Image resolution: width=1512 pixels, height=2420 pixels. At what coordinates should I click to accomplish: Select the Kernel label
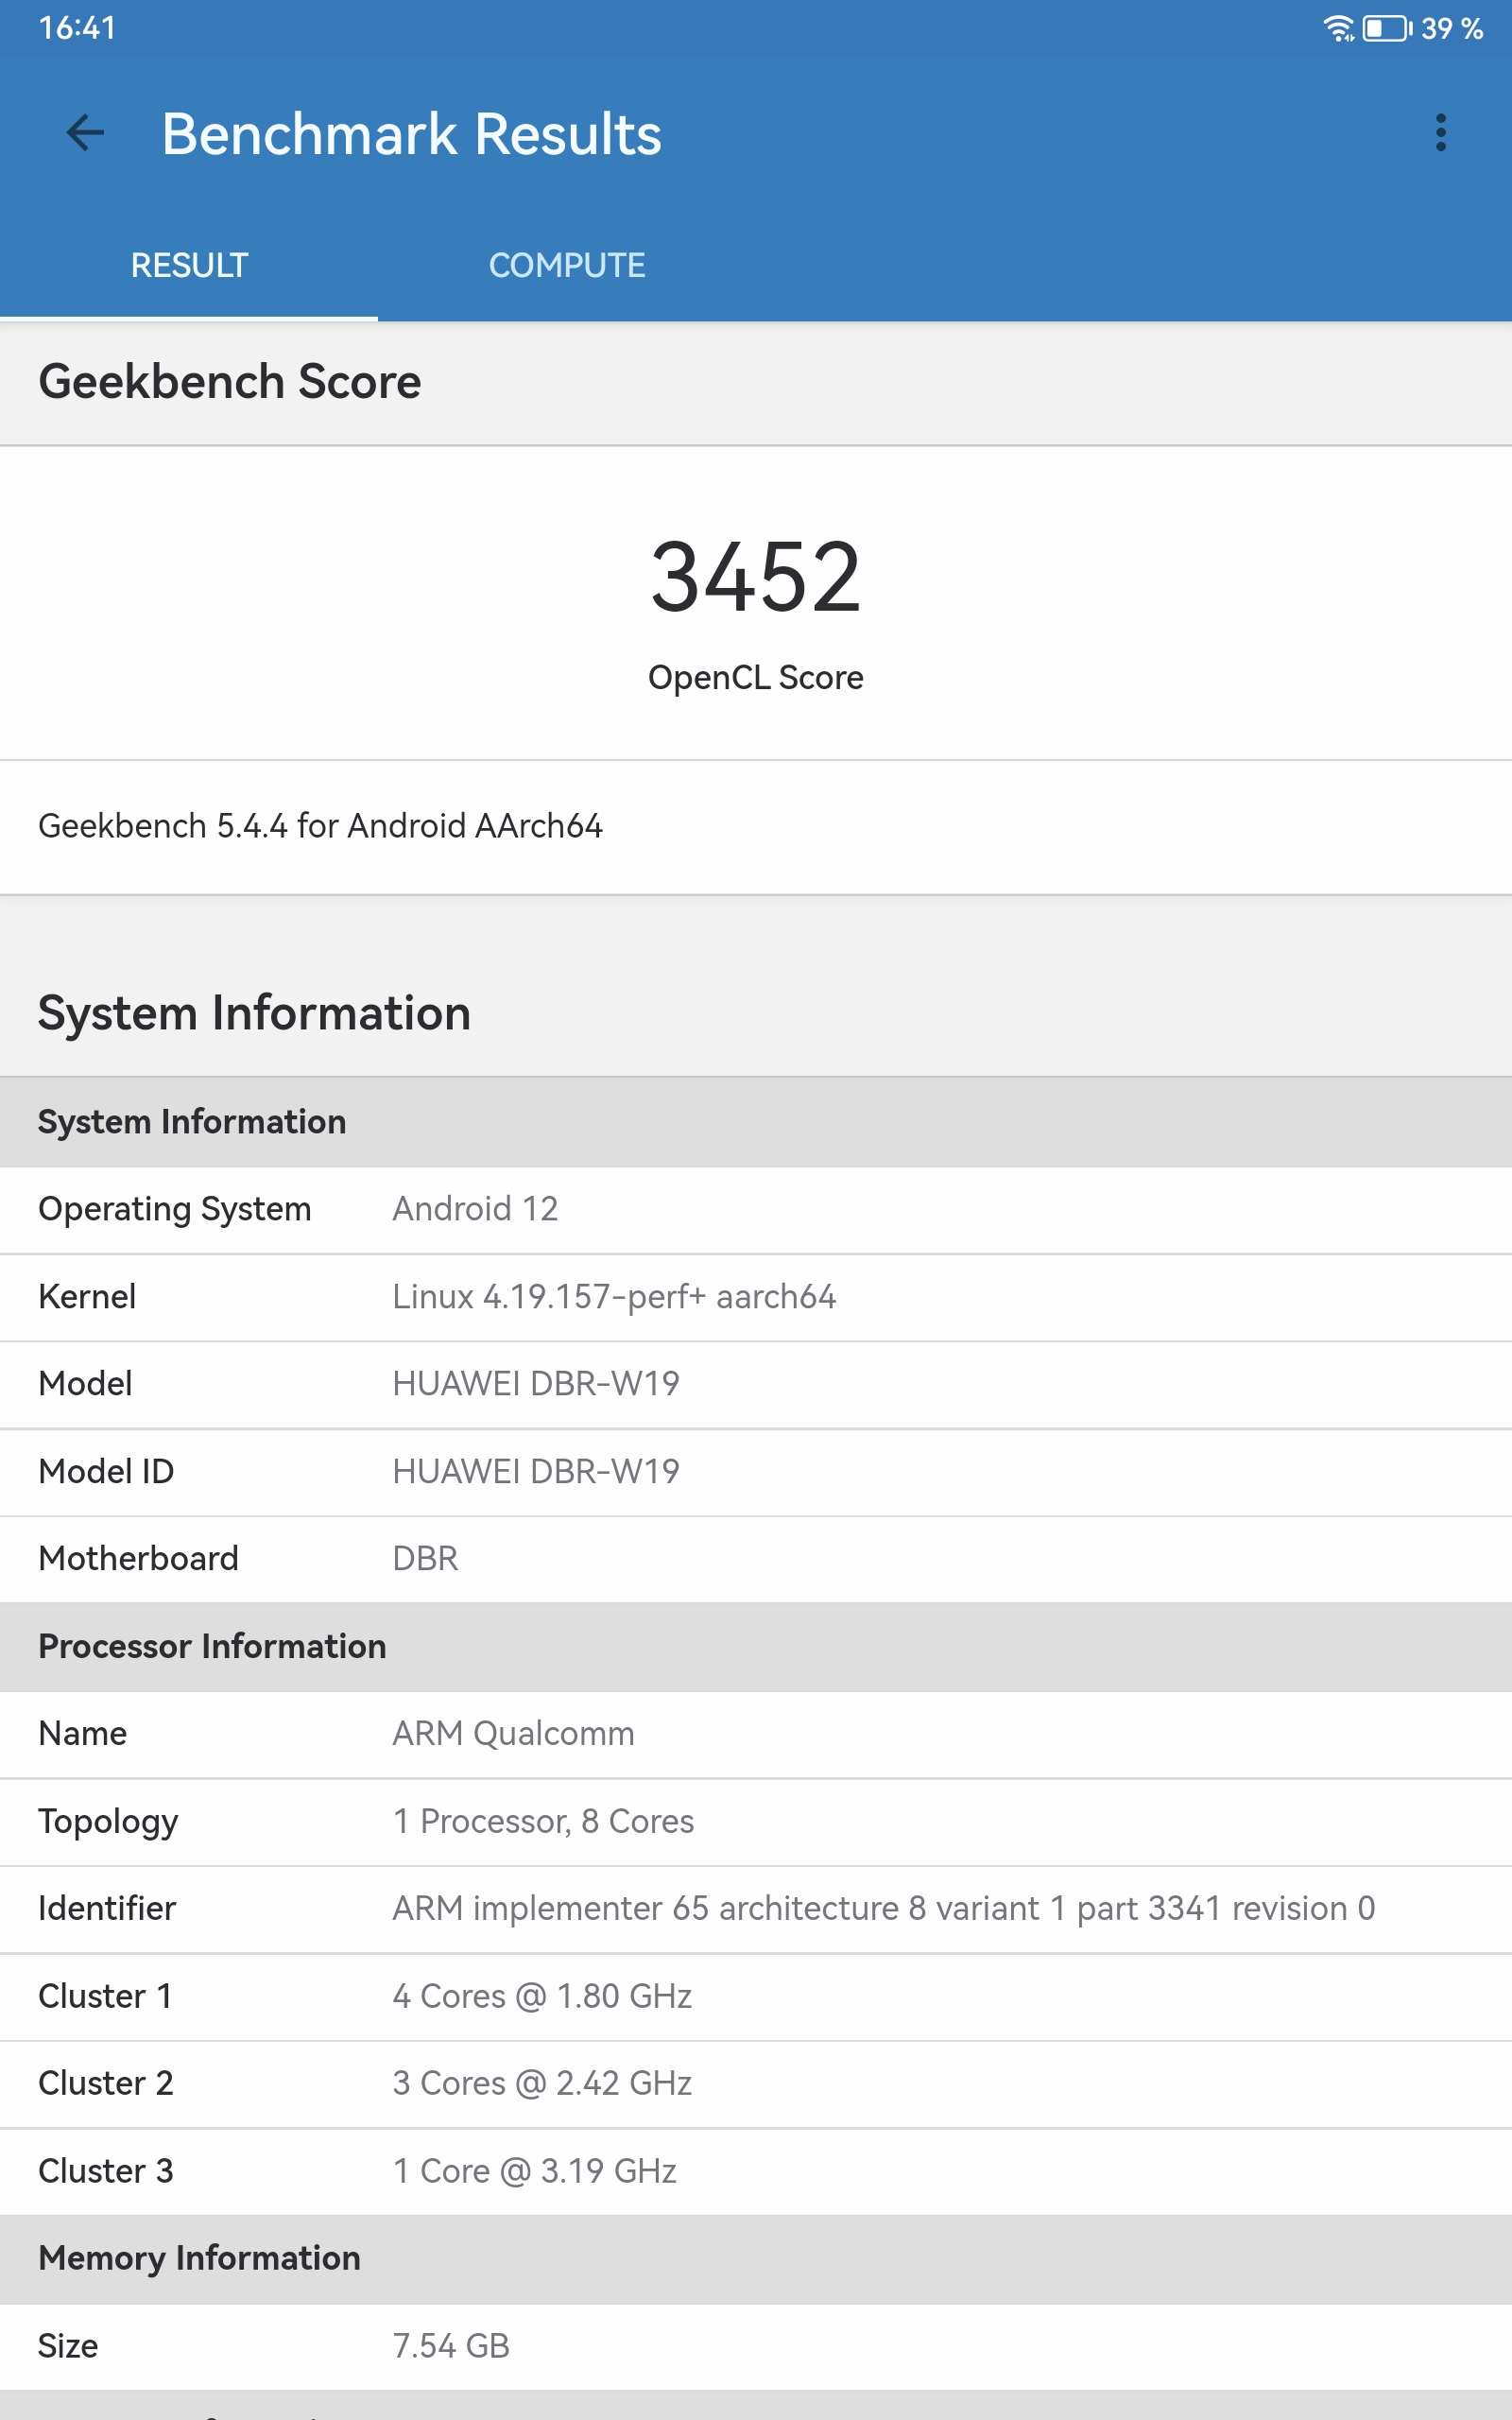pos(87,1297)
